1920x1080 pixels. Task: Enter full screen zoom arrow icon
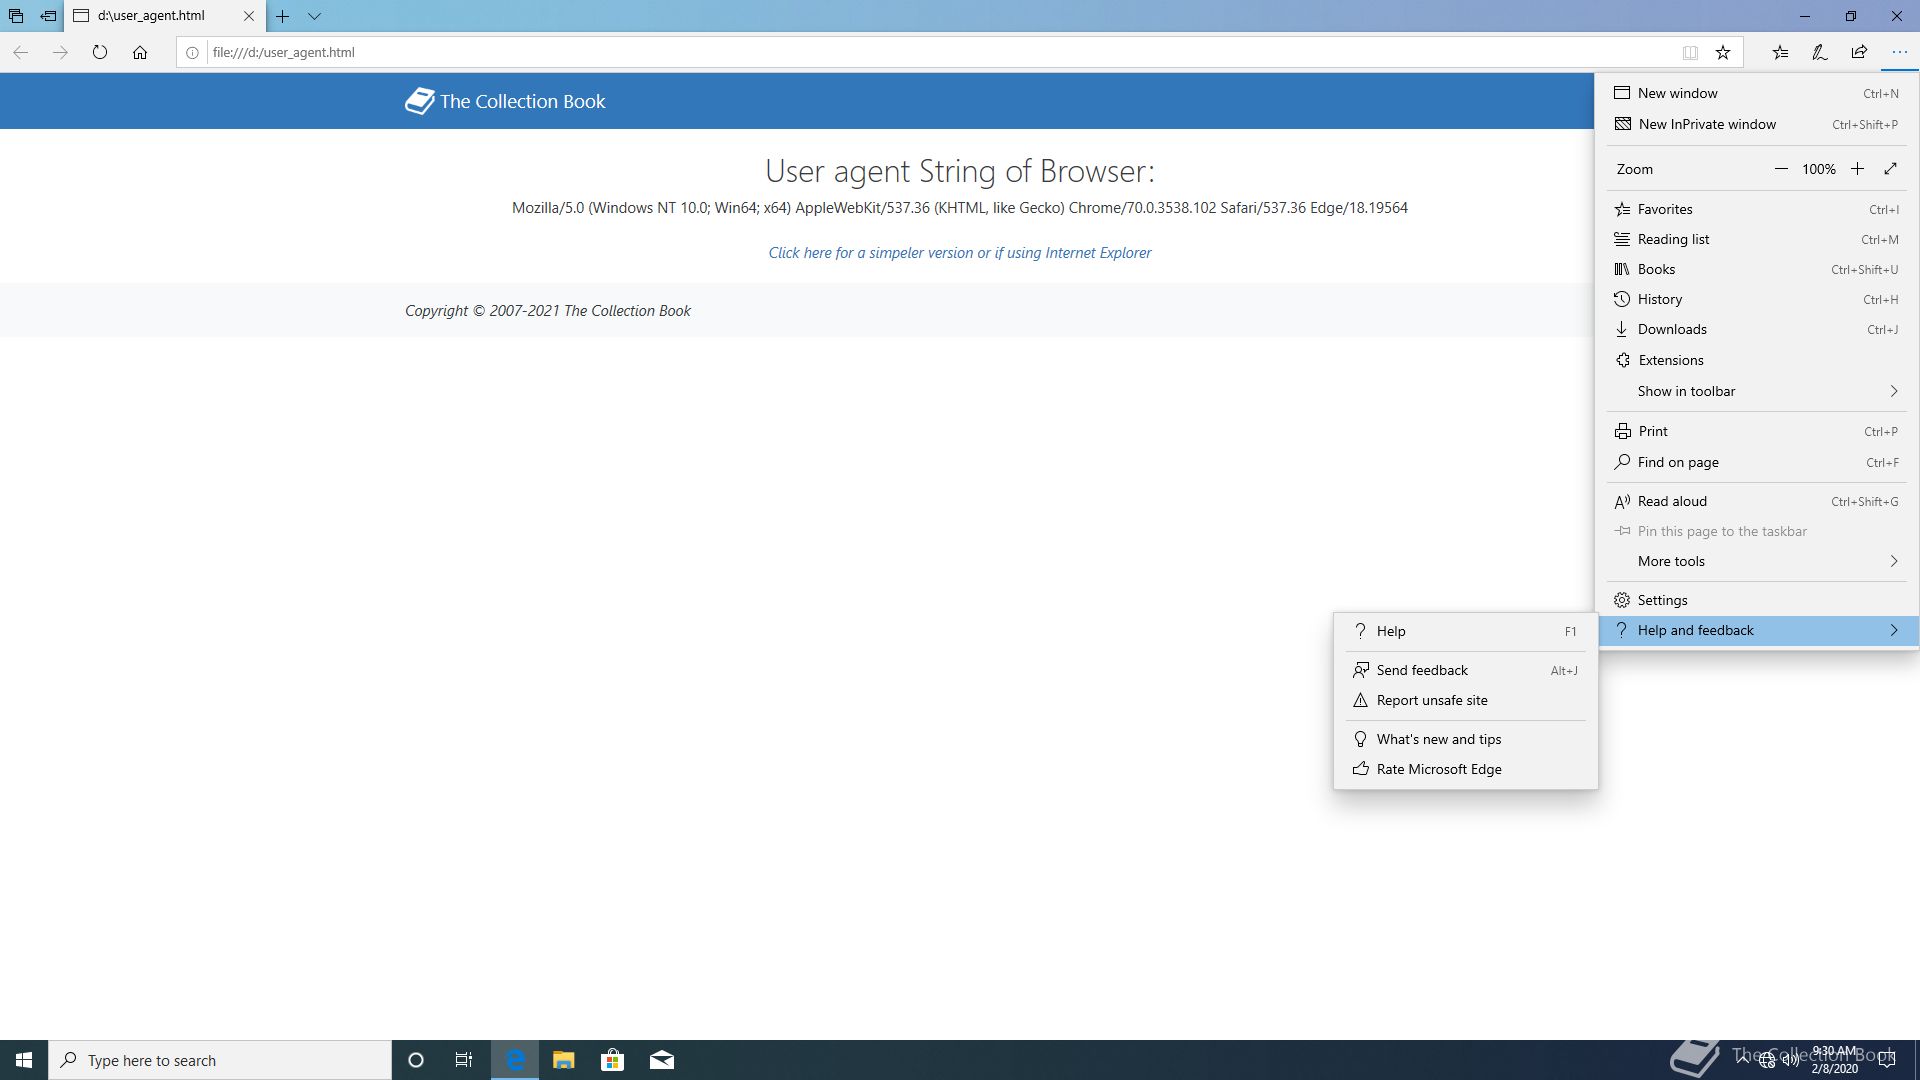coord(1890,169)
